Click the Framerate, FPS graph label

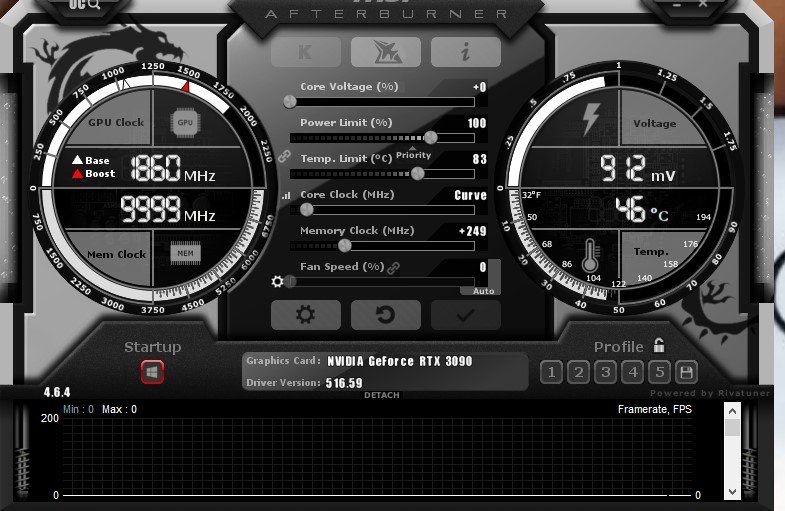point(655,409)
